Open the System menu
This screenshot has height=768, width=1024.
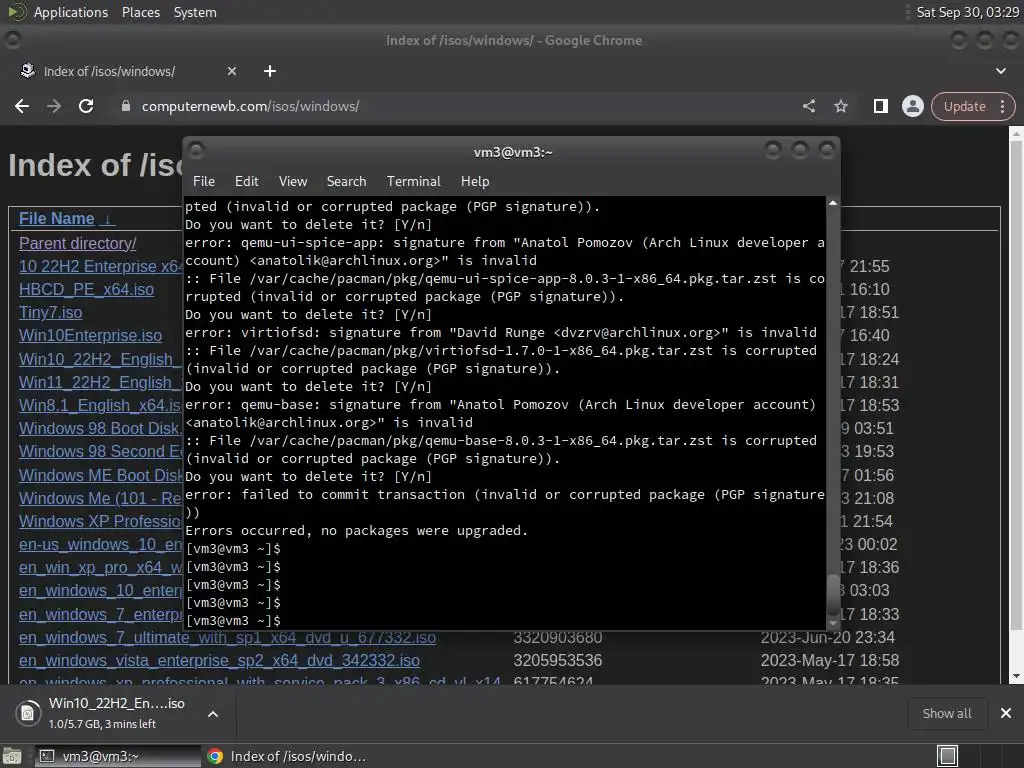(195, 12)
